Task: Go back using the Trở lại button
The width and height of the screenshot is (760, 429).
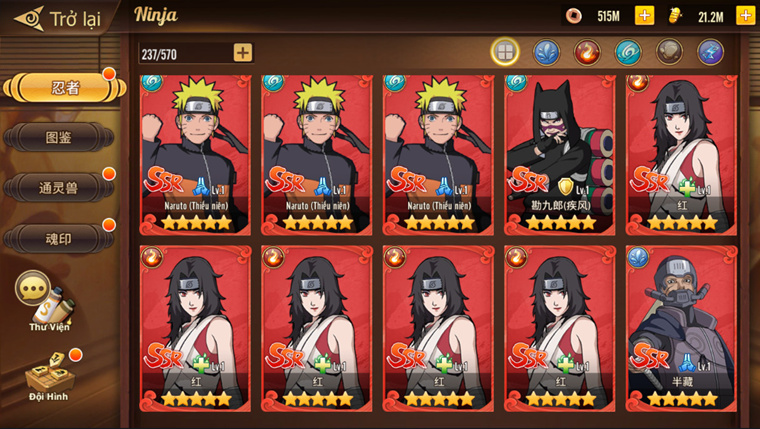Action: (x=57, y=19)
